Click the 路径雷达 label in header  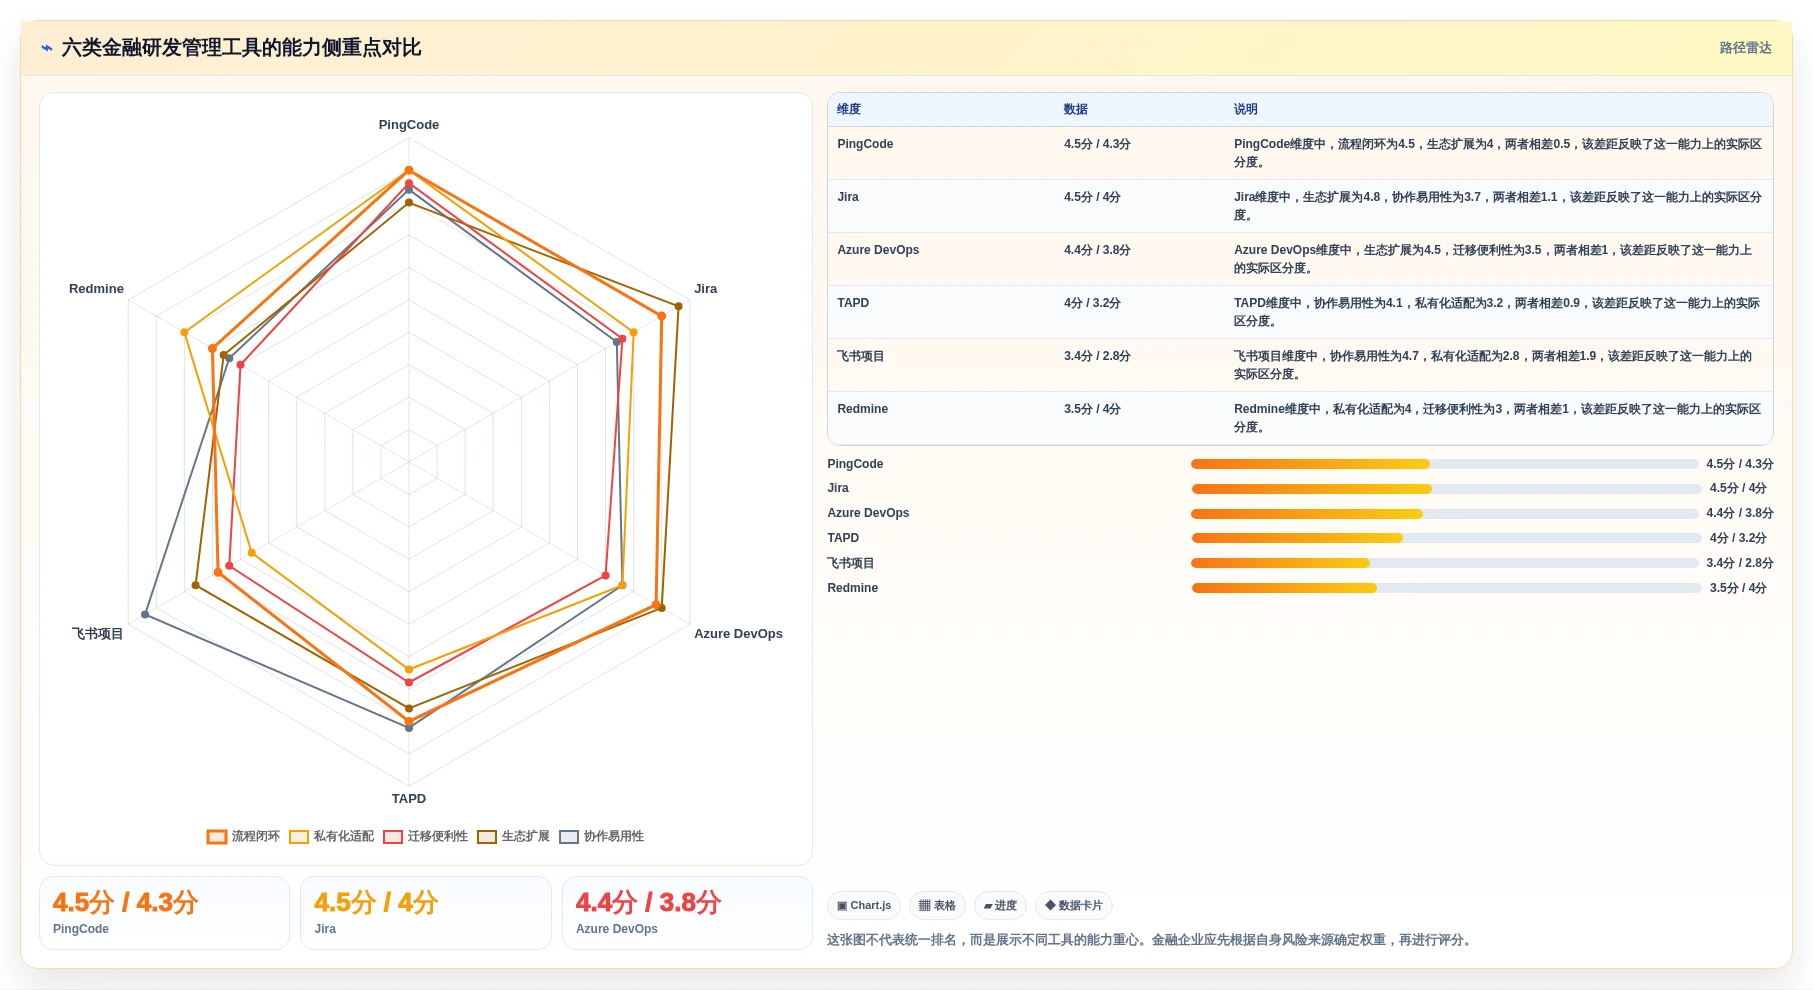coord(1745,48)
